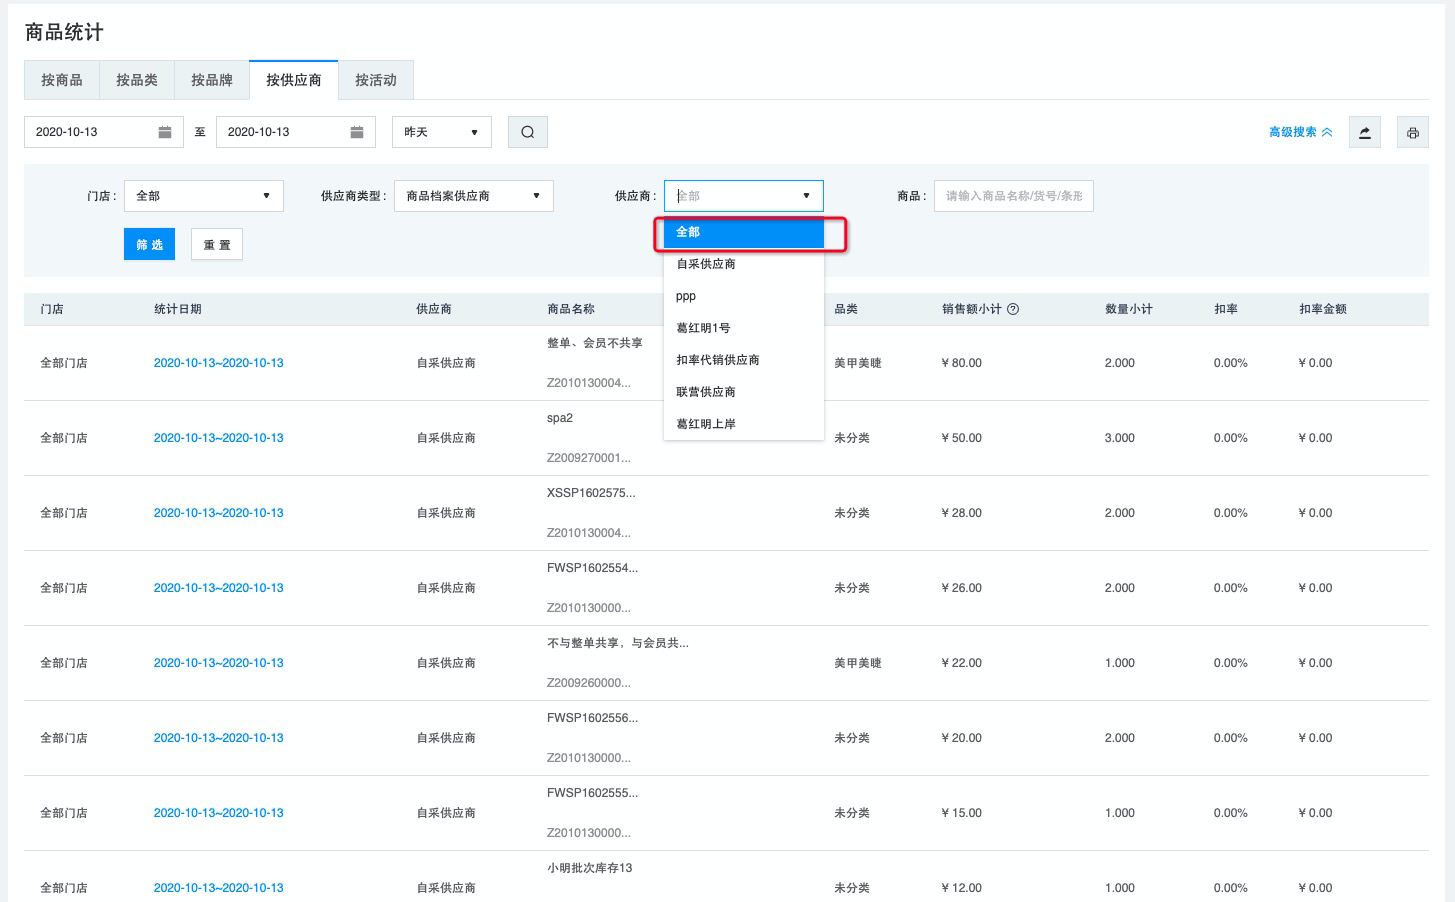Click the blue 筛选 filter button
The image size is (1455, 902).
(x=149, y=245)
